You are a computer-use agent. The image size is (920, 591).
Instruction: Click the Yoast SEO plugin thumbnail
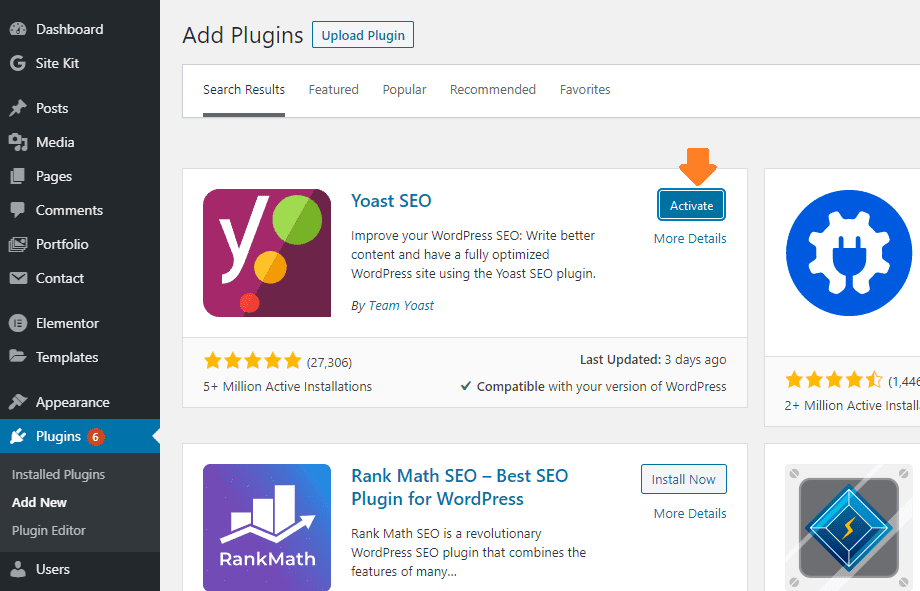(267, 253)
